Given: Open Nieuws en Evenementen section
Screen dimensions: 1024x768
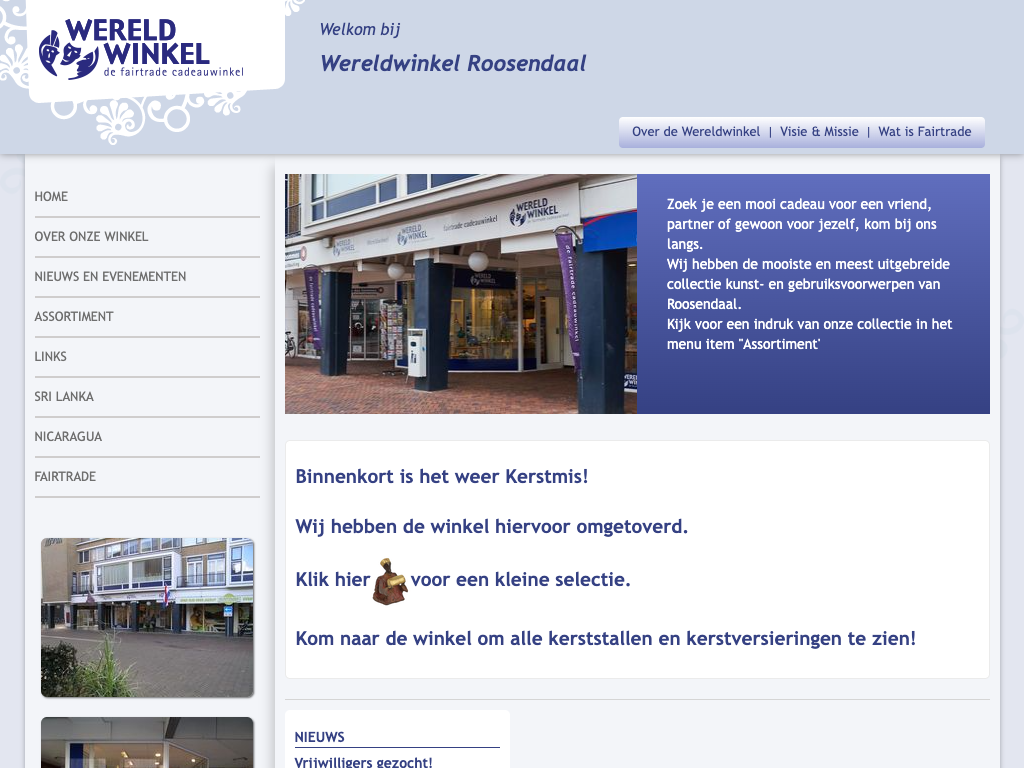Looking at the screenshot, I should (x=110, y=277).
